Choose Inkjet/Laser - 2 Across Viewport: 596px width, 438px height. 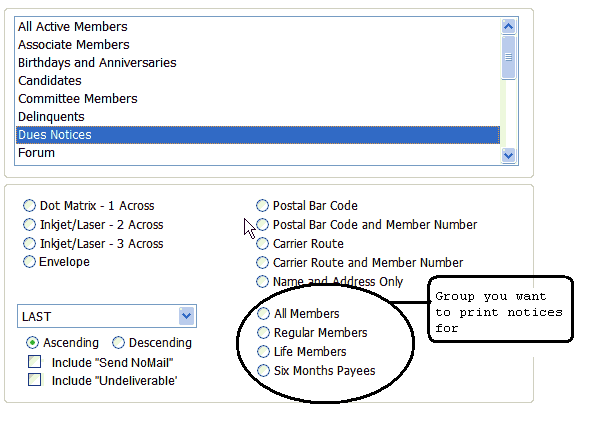(x=29, y=225)
